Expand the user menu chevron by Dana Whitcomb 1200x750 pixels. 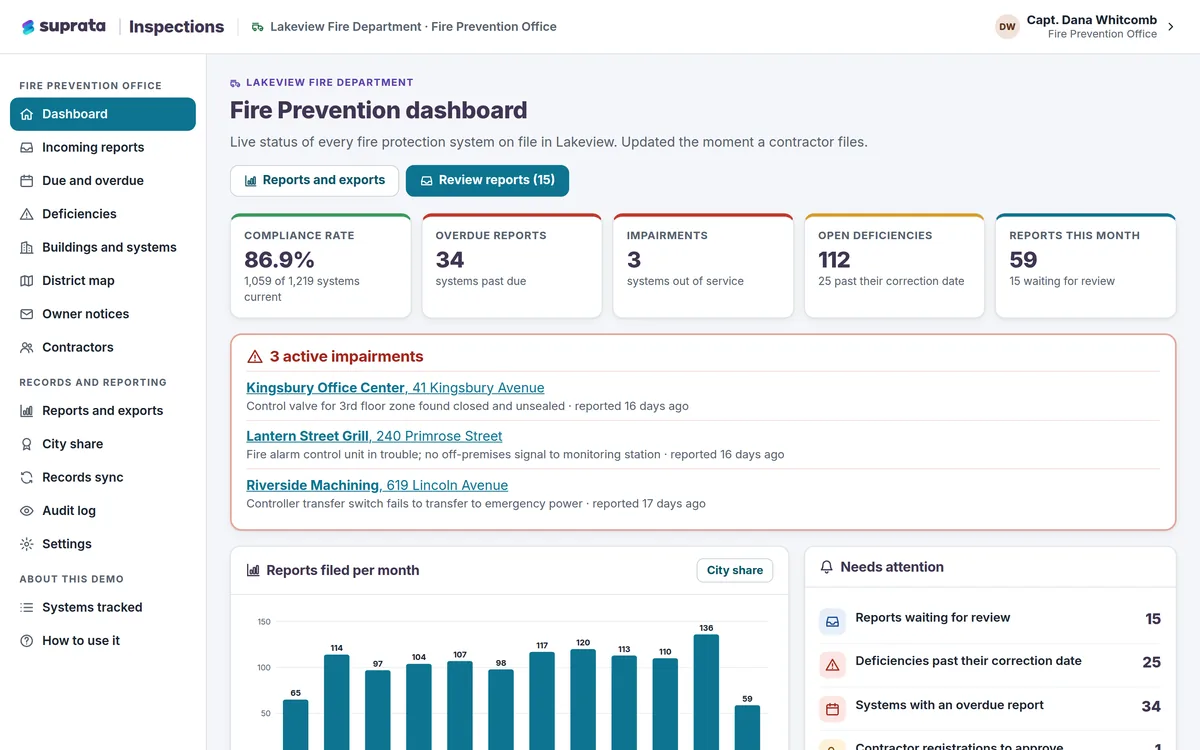point(1170,27)
